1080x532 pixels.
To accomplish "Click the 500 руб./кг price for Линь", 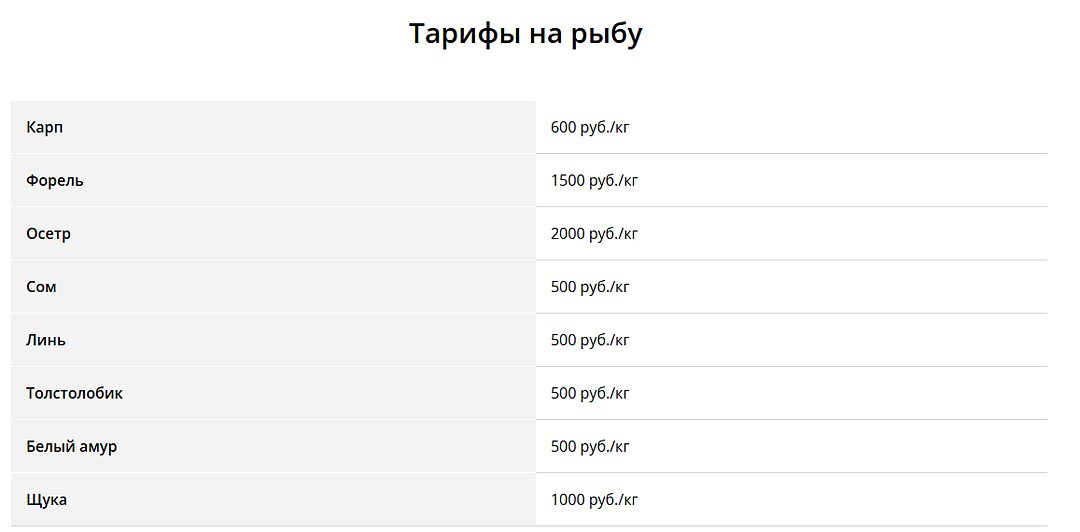I will [x=590, y=340].
